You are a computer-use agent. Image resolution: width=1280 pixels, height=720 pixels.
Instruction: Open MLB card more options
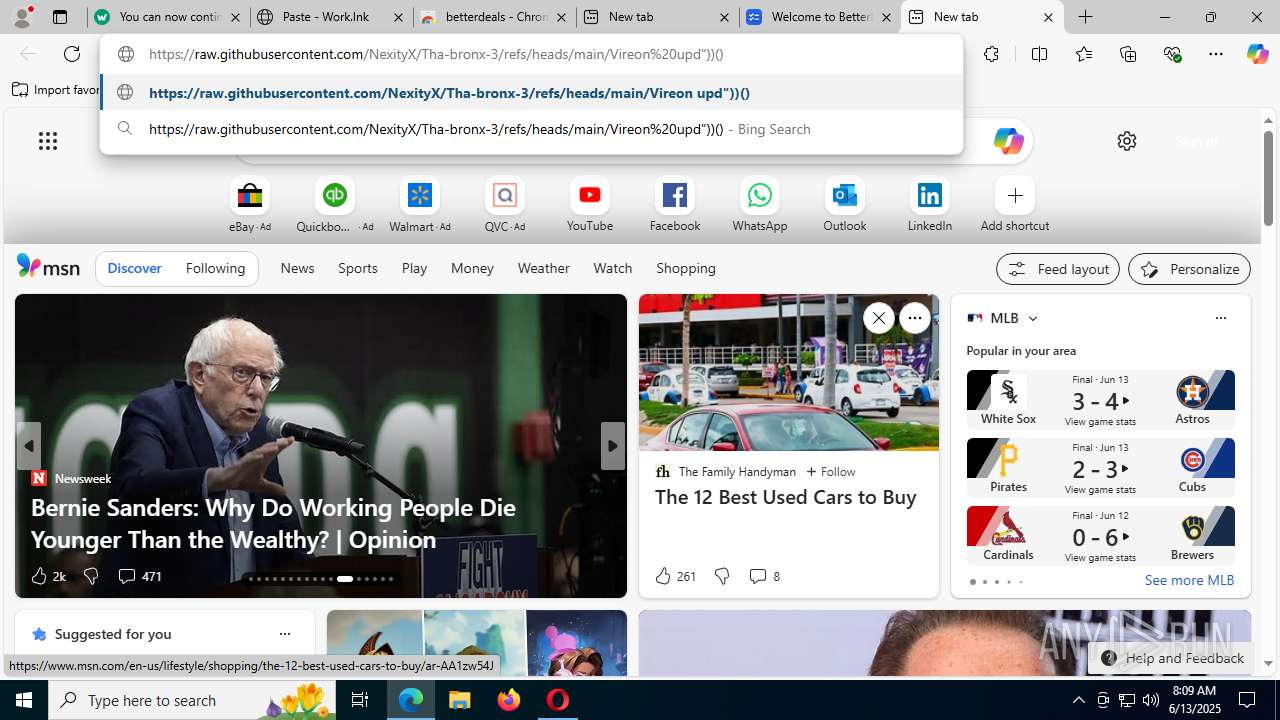point(1220,318)
